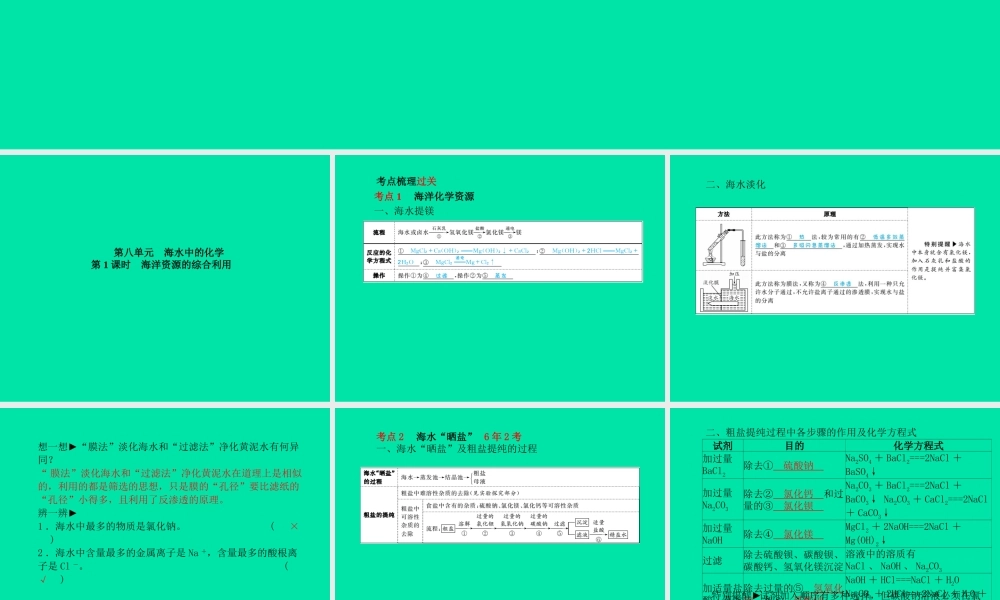Click the subheading 一、海水提镁
Viewport: 1000px width, 600px height.
(x=404, y=210)
